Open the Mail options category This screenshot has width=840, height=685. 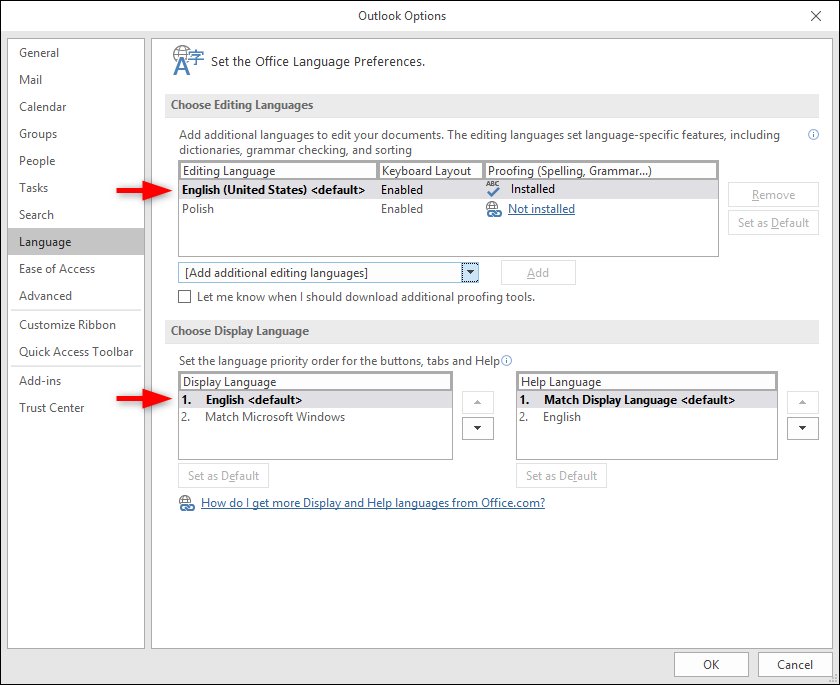pos(31,80)
